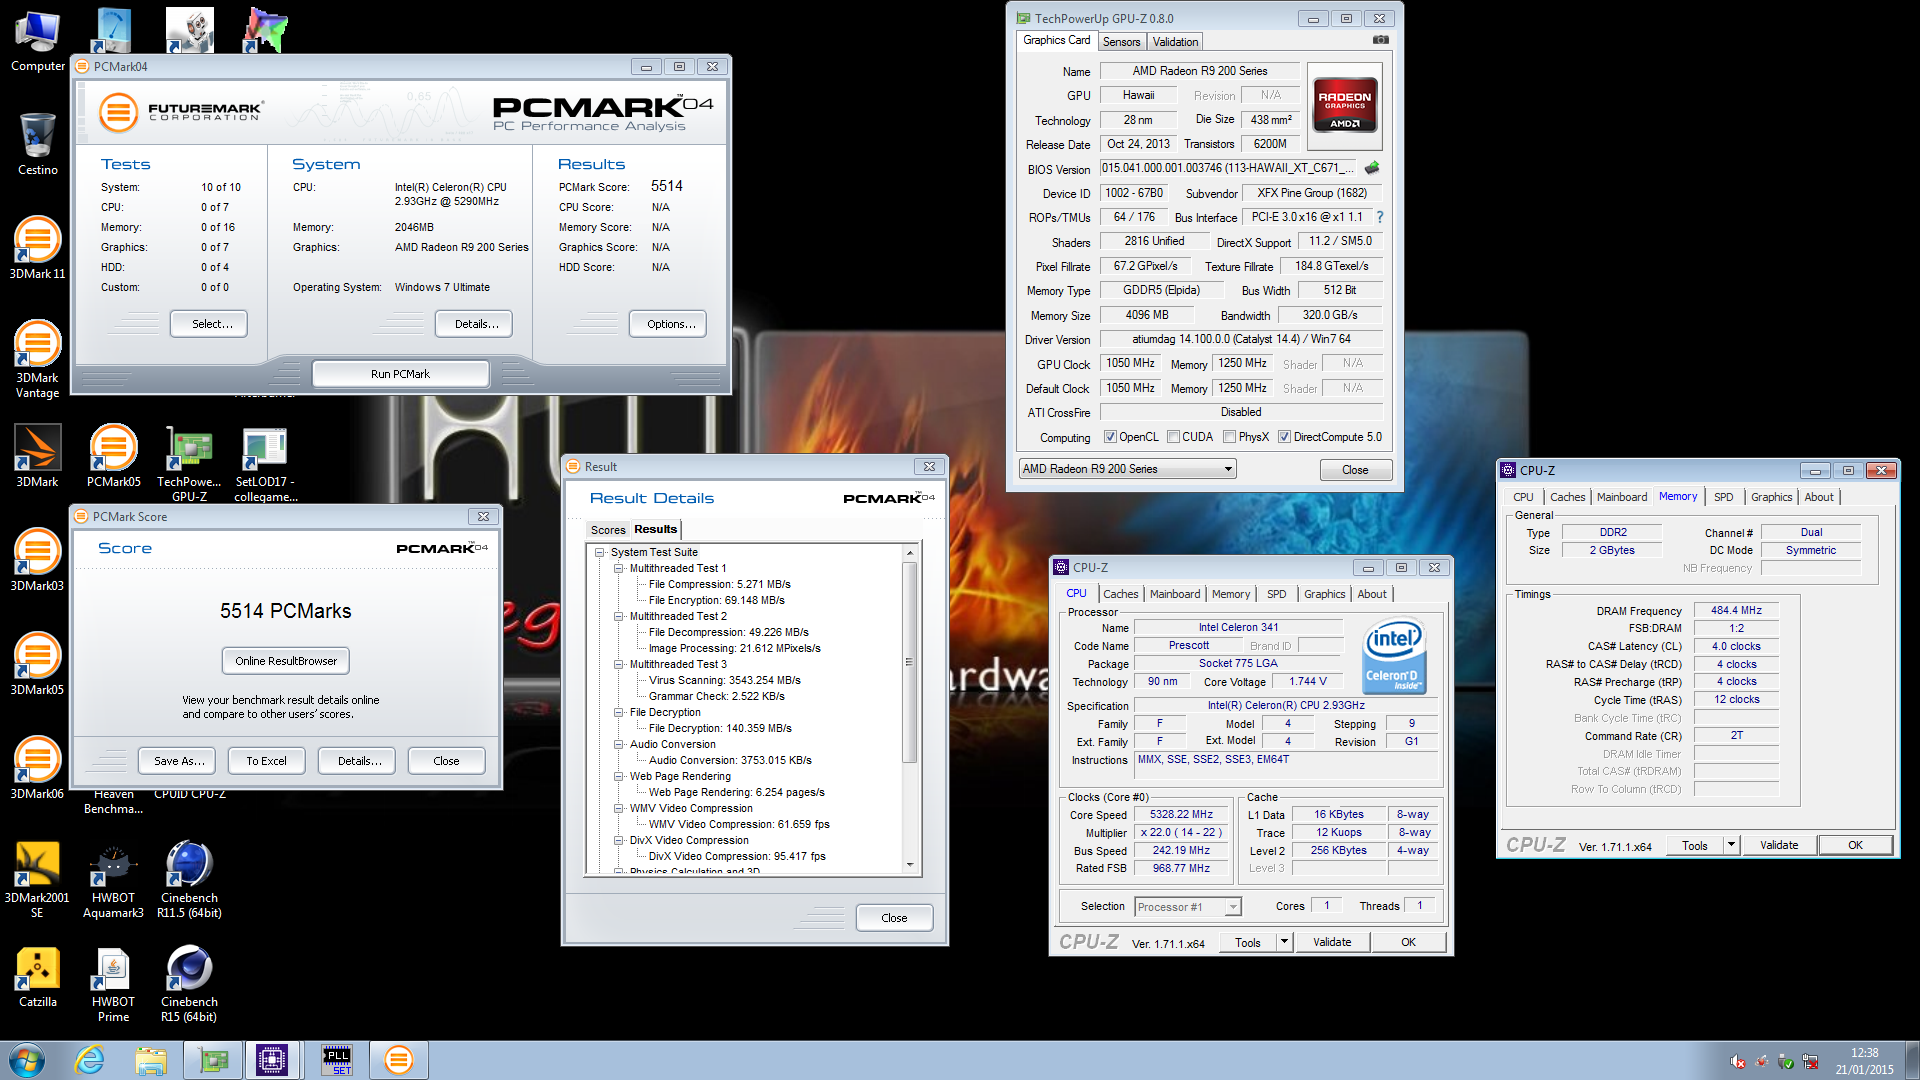Toggle the PhysX checkbox in GPU-Z
This screenshot has width=1920, height=1080.
[1229, 437]
